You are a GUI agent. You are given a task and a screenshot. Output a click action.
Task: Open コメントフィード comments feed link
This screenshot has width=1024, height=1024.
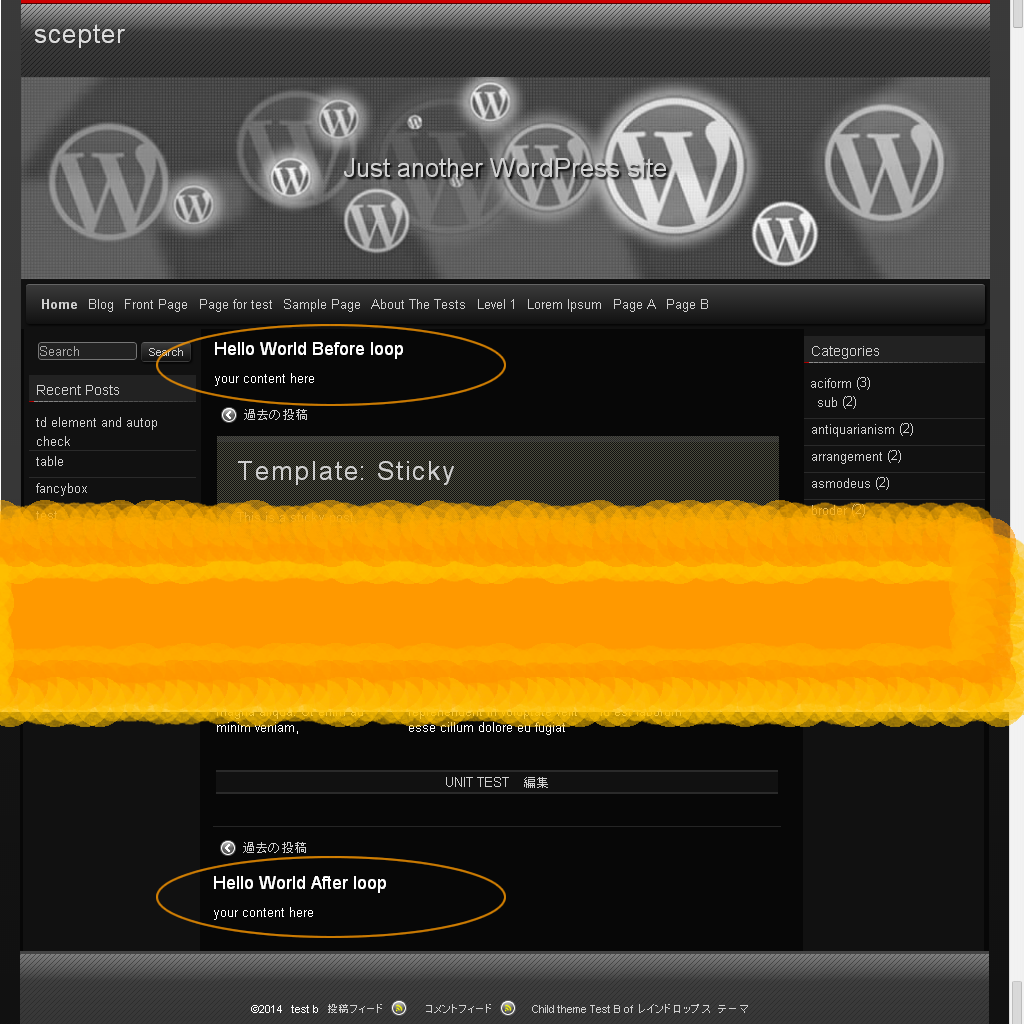pos(458,1009)
